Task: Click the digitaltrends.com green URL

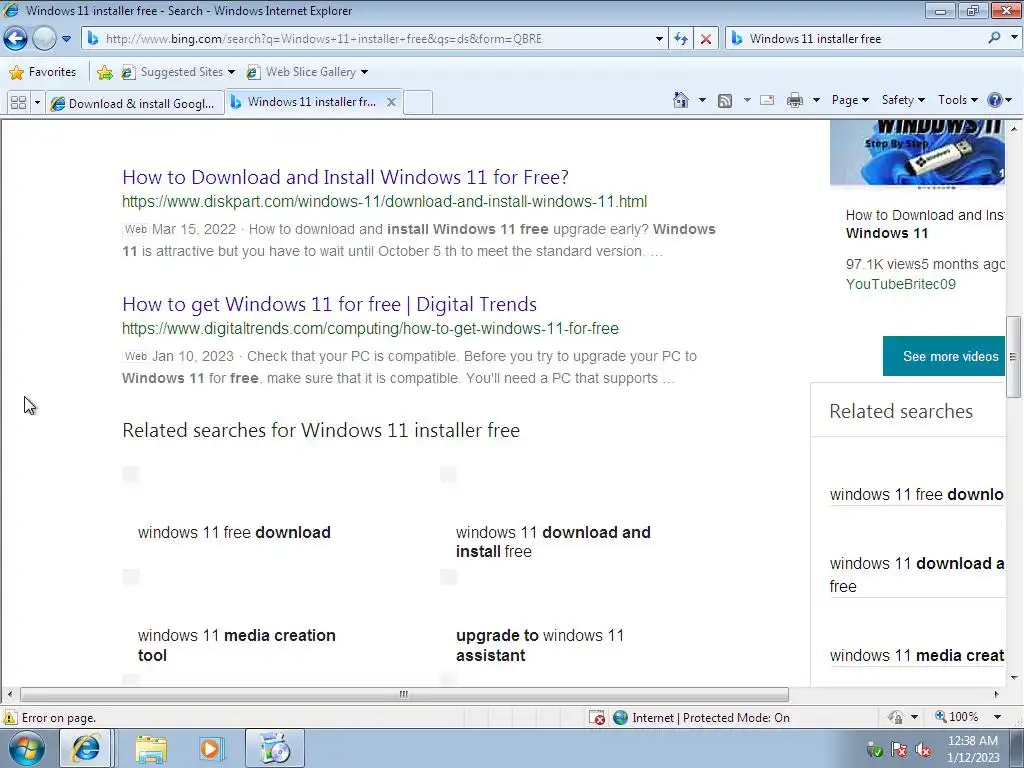Action: (x=370, y=328)
